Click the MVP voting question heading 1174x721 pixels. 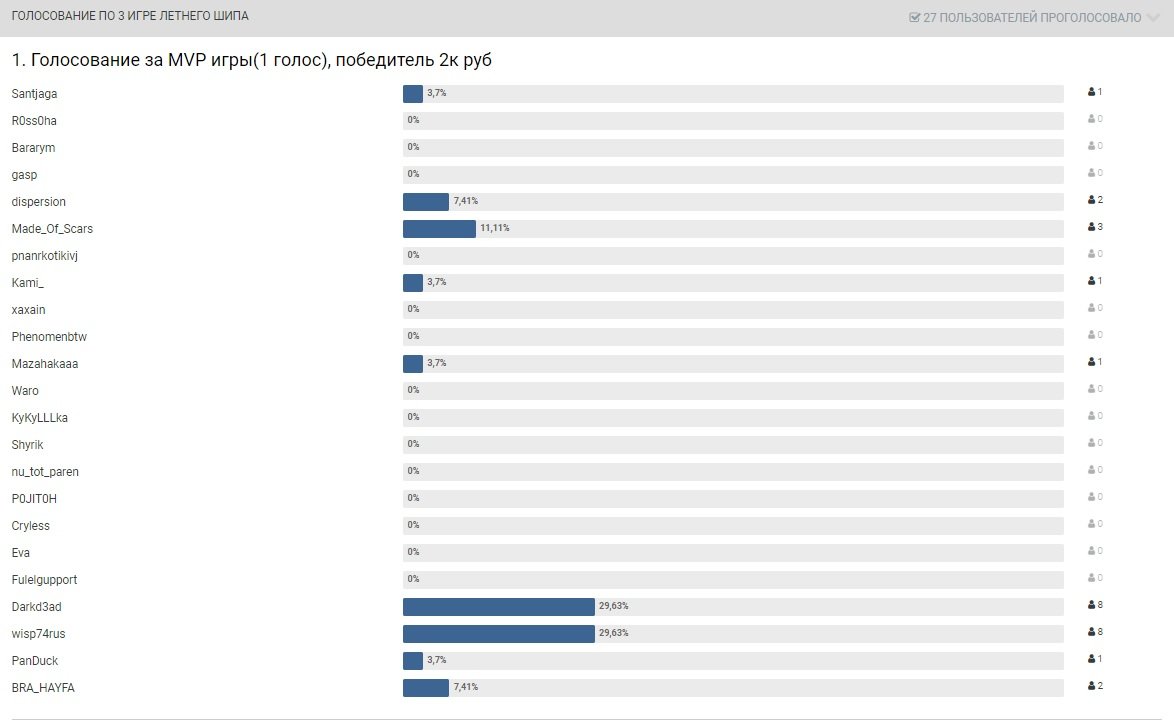click(251, 61)
